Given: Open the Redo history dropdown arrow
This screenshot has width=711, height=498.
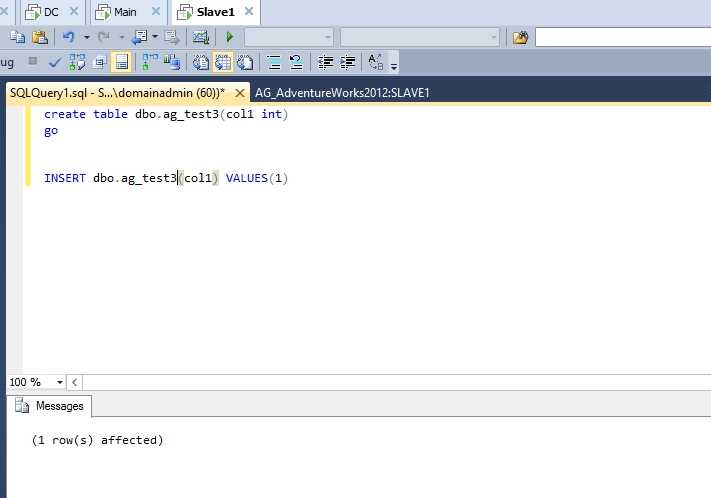Looking at the screenshot, I should (122, 37).
